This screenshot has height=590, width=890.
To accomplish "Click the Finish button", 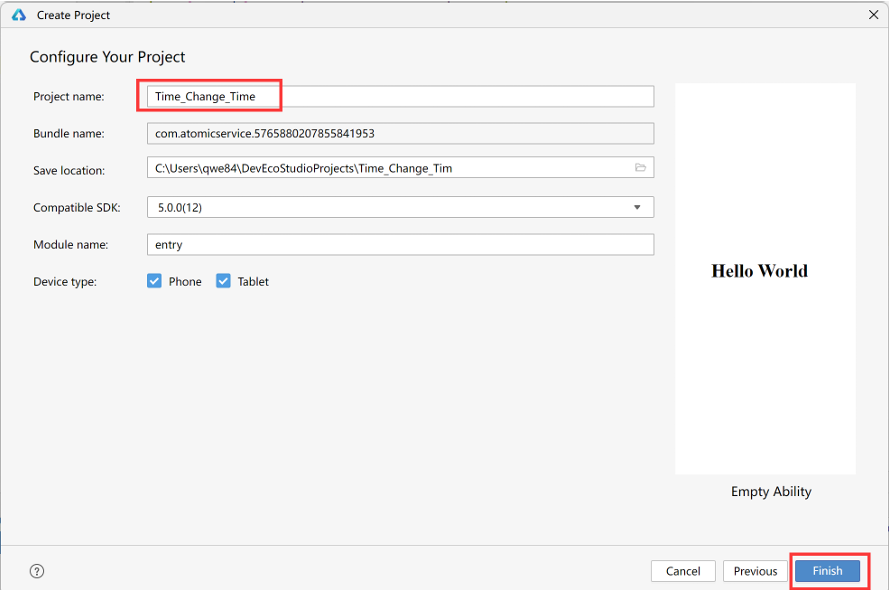I will 827,571.
